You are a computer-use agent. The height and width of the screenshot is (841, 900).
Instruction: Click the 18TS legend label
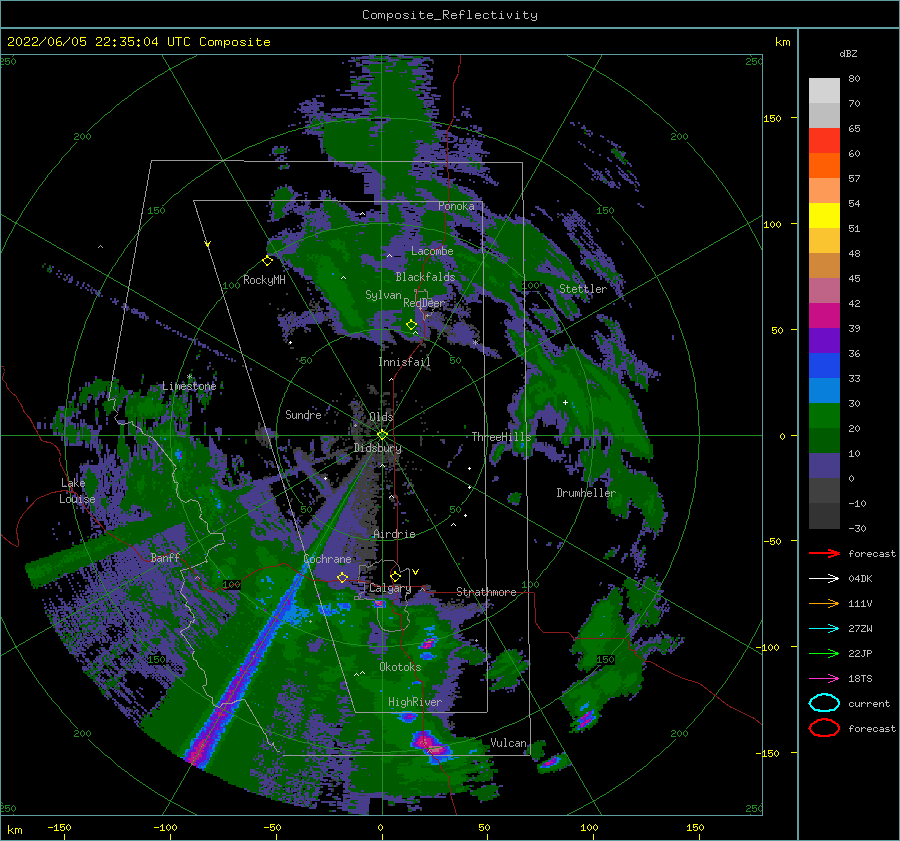tap(860, 679)
